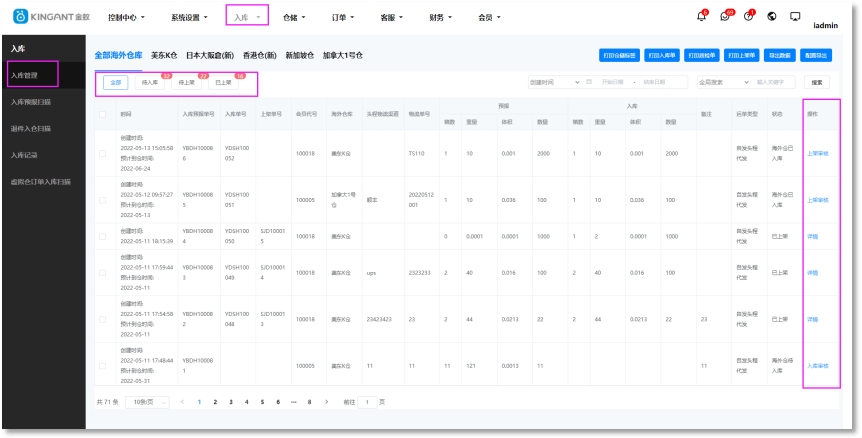The width and height of the screenshot is (862, 438).
Task: Go to next page arrow in pagination
Action: (x=326, y=402)
